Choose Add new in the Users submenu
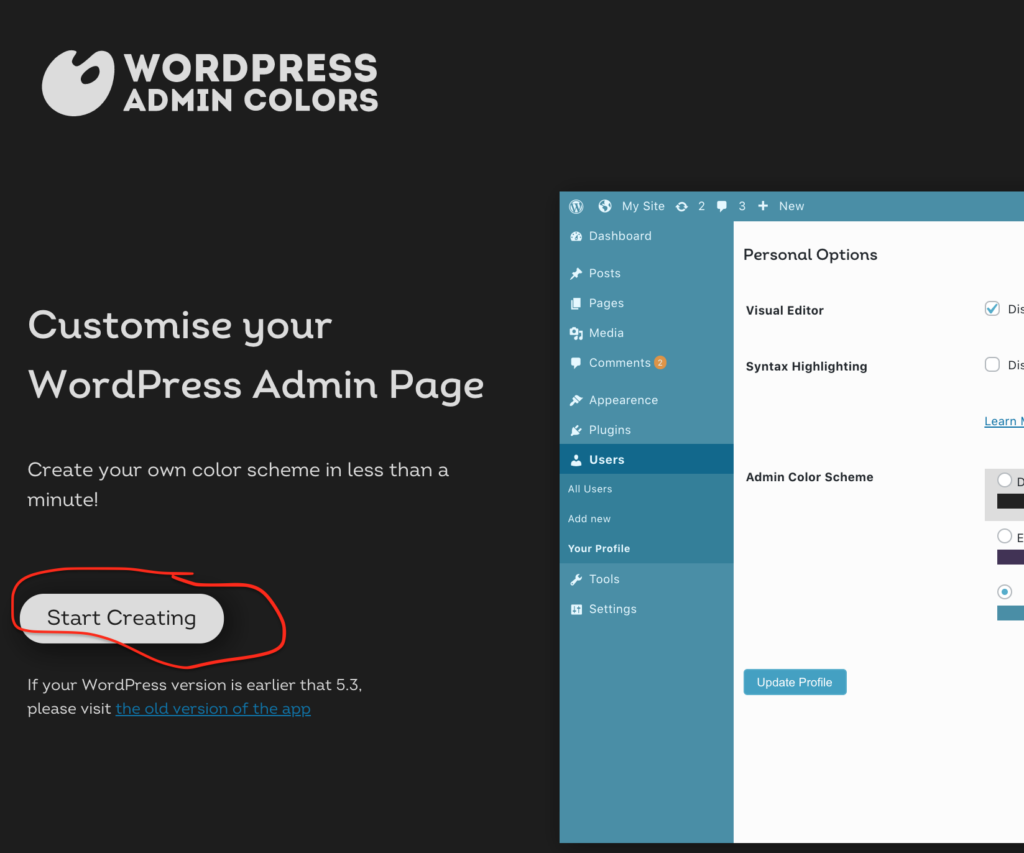The image size is (1024, 853). pyautogui.click(x=589, y=519)
